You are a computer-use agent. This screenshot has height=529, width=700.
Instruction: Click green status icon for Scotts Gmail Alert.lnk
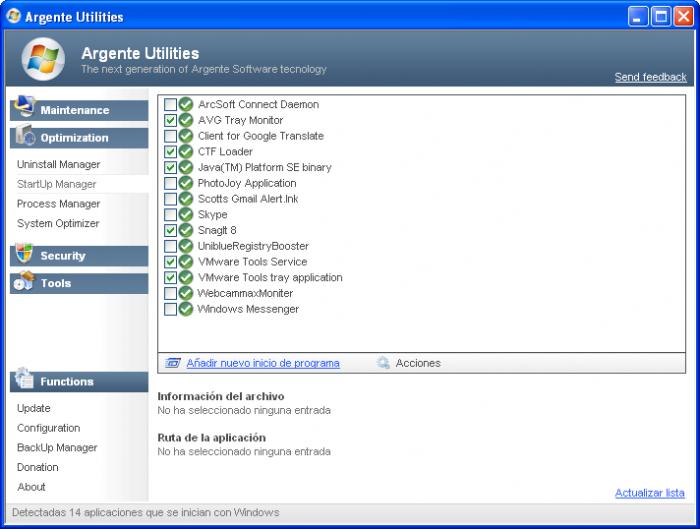tap(186, 199)
